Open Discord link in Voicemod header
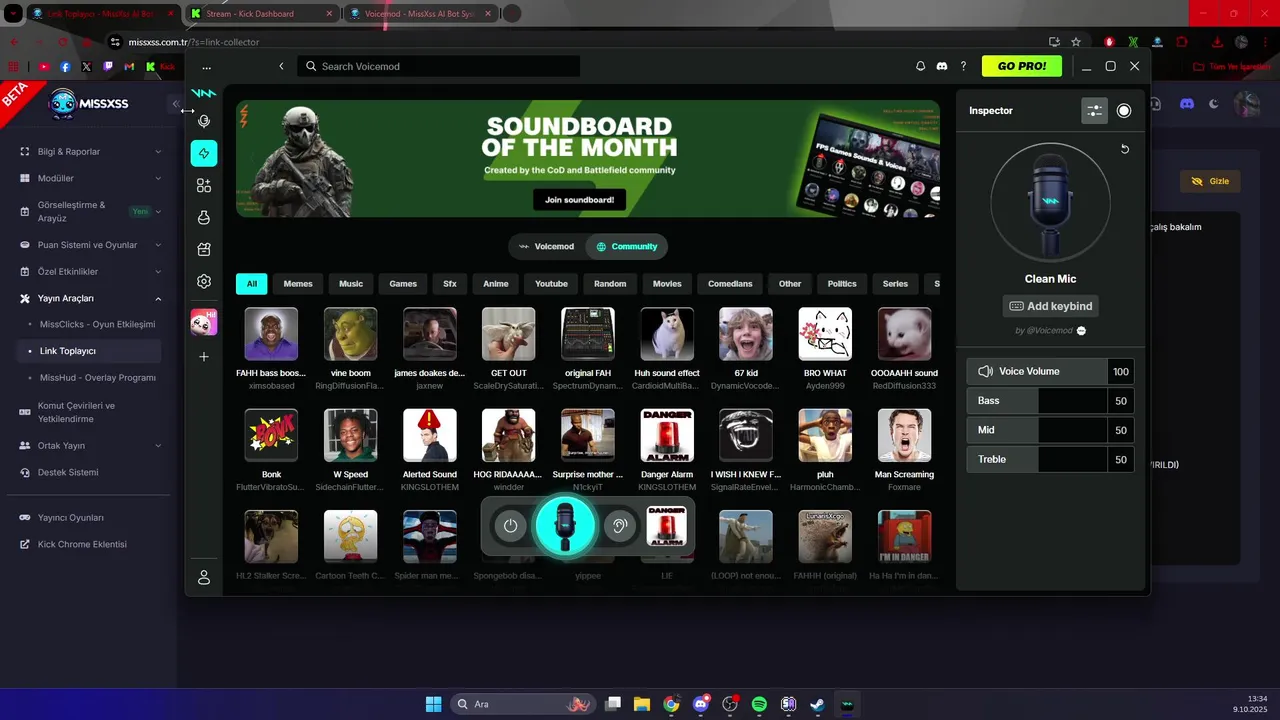This screenshot has width=1280, height=720. pyautogui.click(x=942, y=66)
